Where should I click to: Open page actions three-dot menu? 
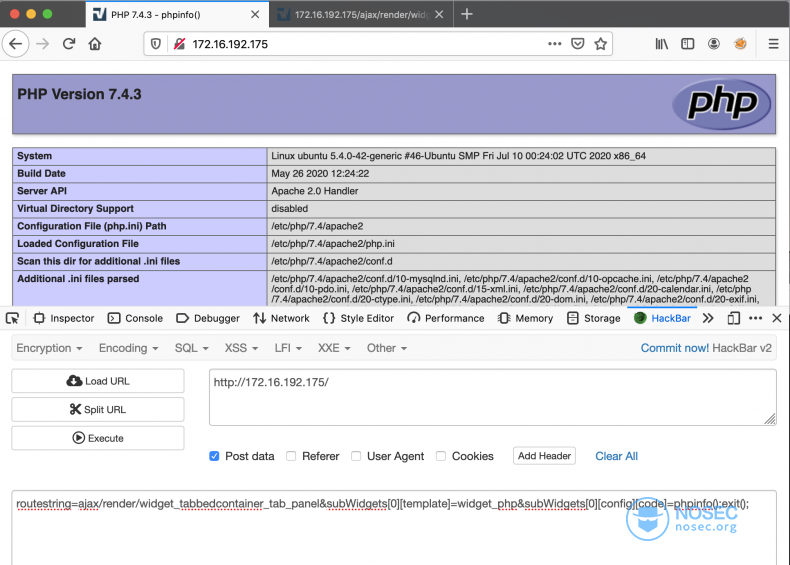[555, 44]
